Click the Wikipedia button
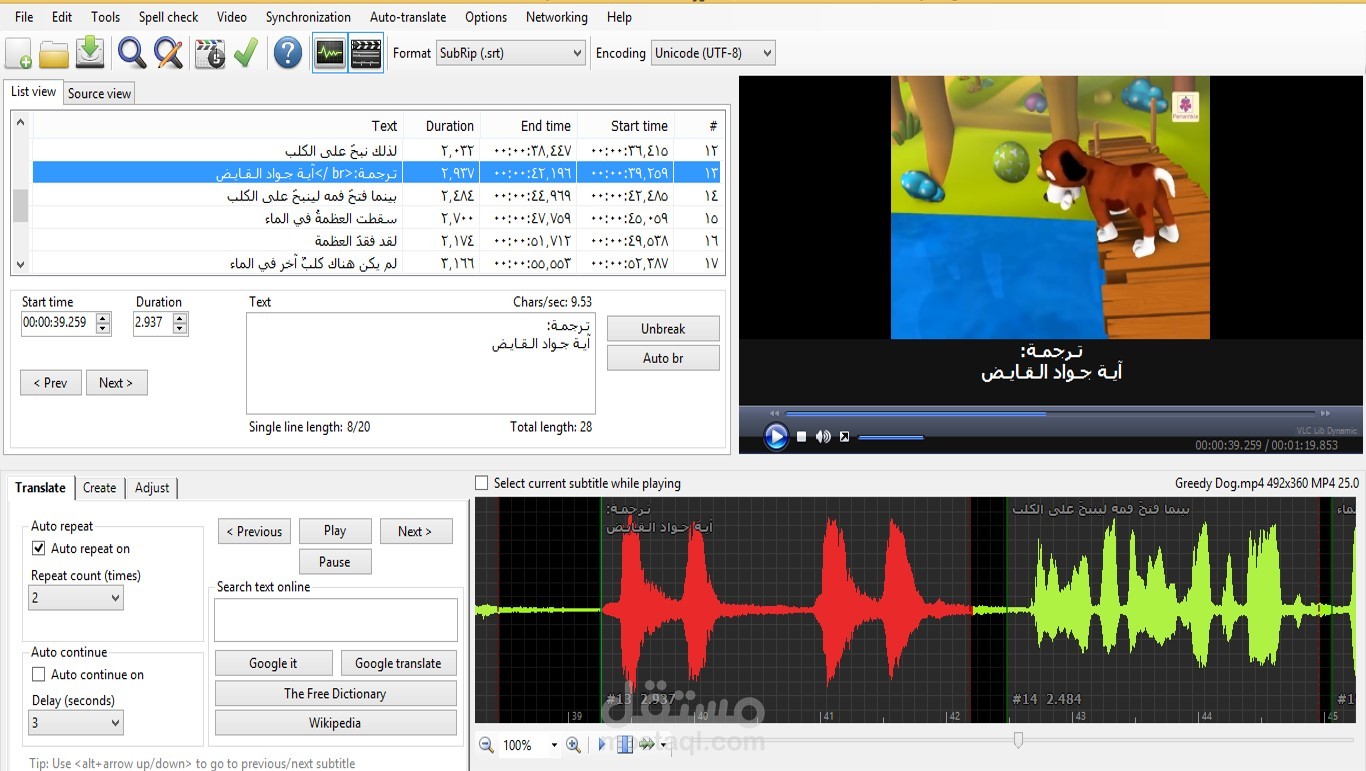1366x771 pixels. [x=335, y=723]
